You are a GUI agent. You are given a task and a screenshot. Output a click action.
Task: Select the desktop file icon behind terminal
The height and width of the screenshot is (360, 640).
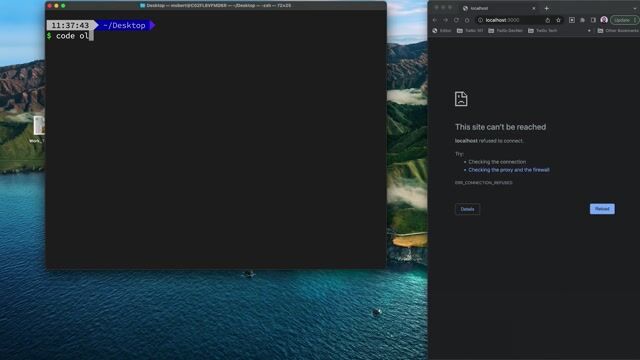tap(39, 125)
